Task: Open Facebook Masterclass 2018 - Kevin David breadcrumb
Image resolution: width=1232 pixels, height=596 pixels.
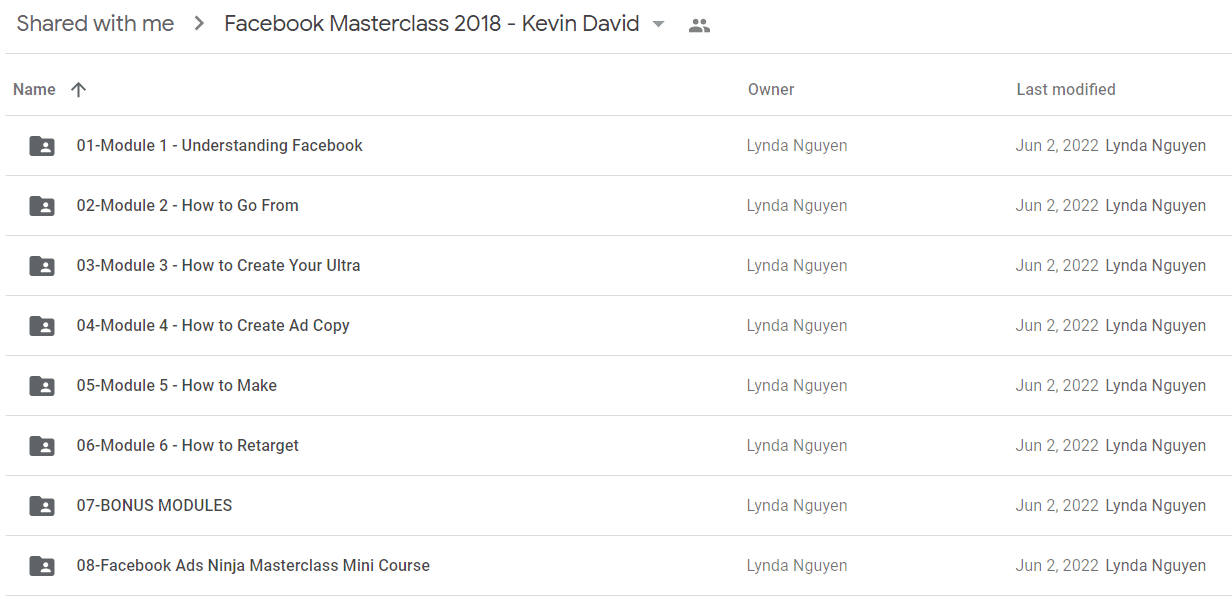Action: [432, 24]
